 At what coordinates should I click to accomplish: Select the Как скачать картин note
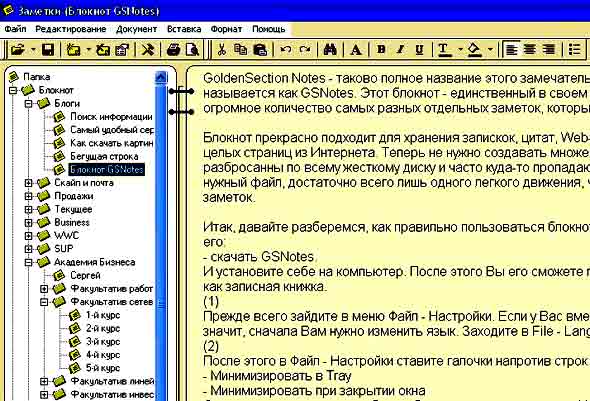pyautogui.click(x=112, y=143)
